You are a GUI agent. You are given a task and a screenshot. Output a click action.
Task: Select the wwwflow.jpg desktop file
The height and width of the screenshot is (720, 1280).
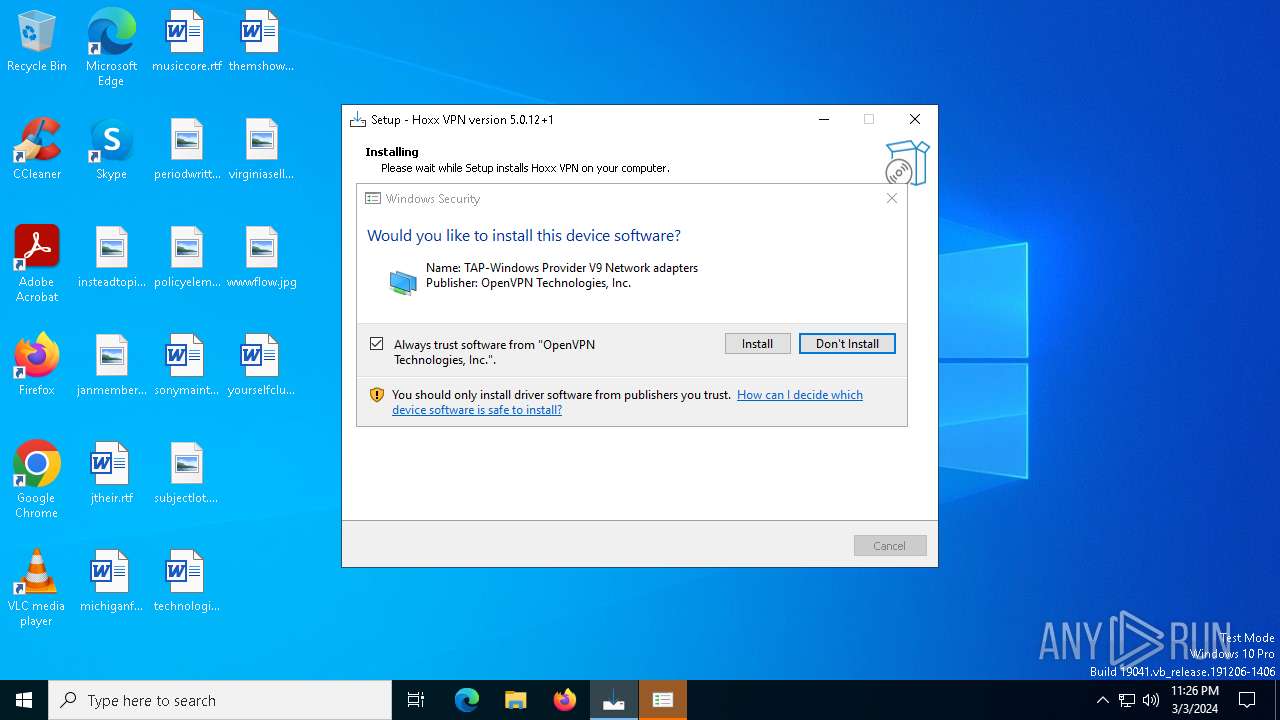click(261, 258)
